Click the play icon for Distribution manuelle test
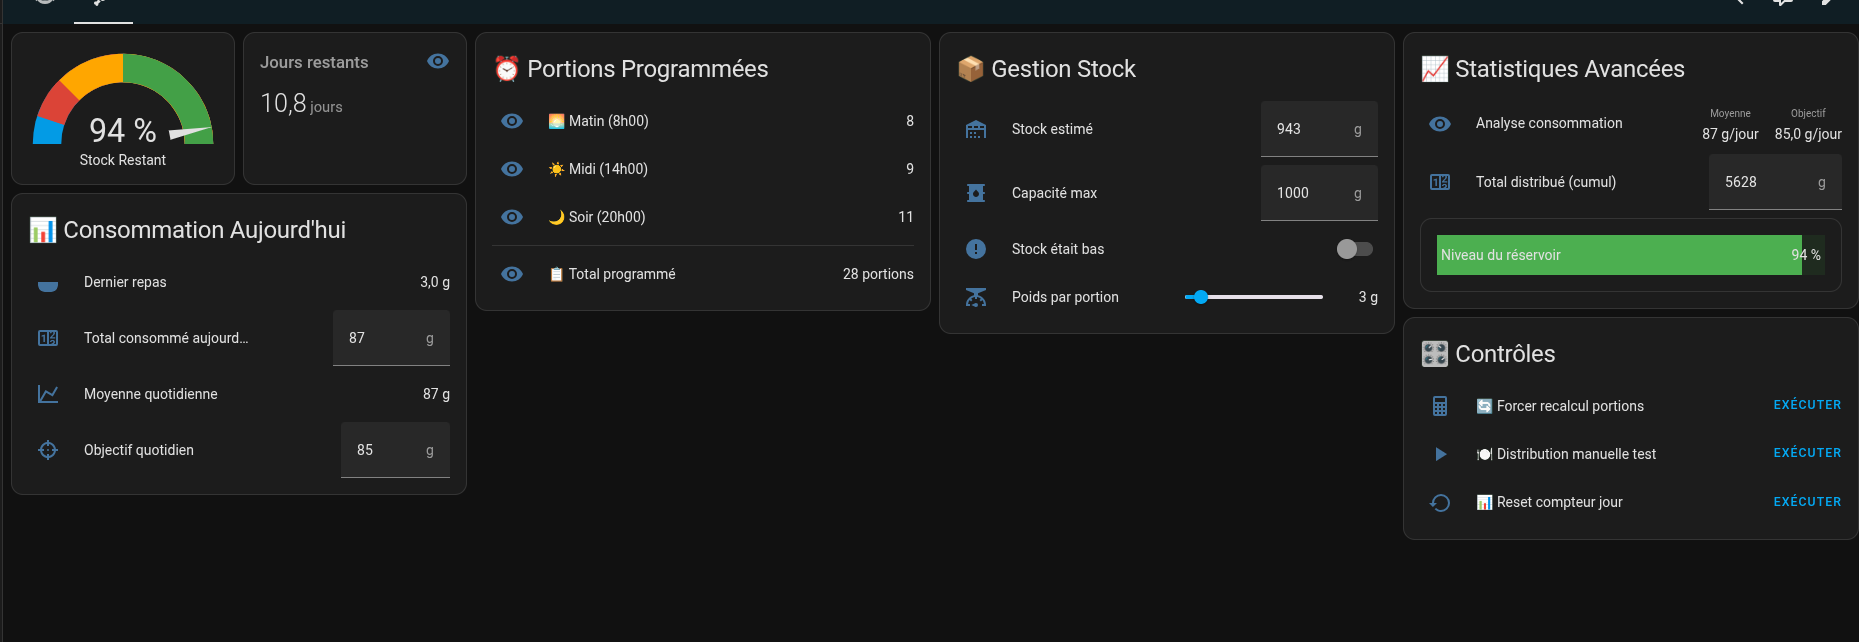1859x642 pixels. (x=1440, y=454)
